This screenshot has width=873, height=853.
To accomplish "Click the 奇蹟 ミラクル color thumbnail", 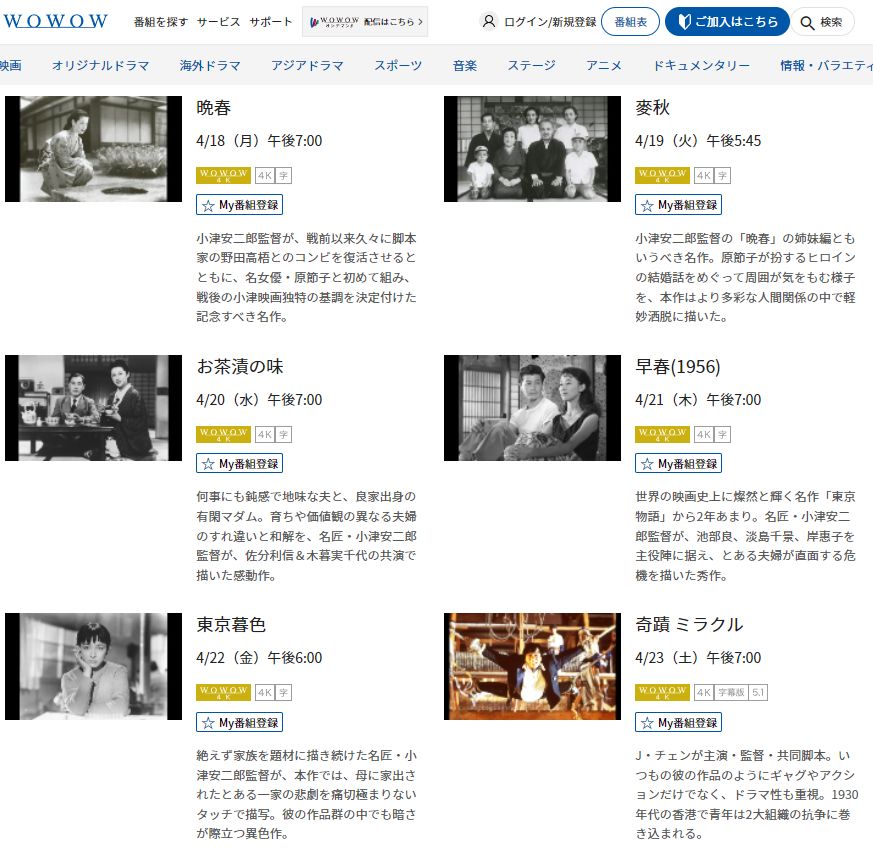I will pos(532,666).
